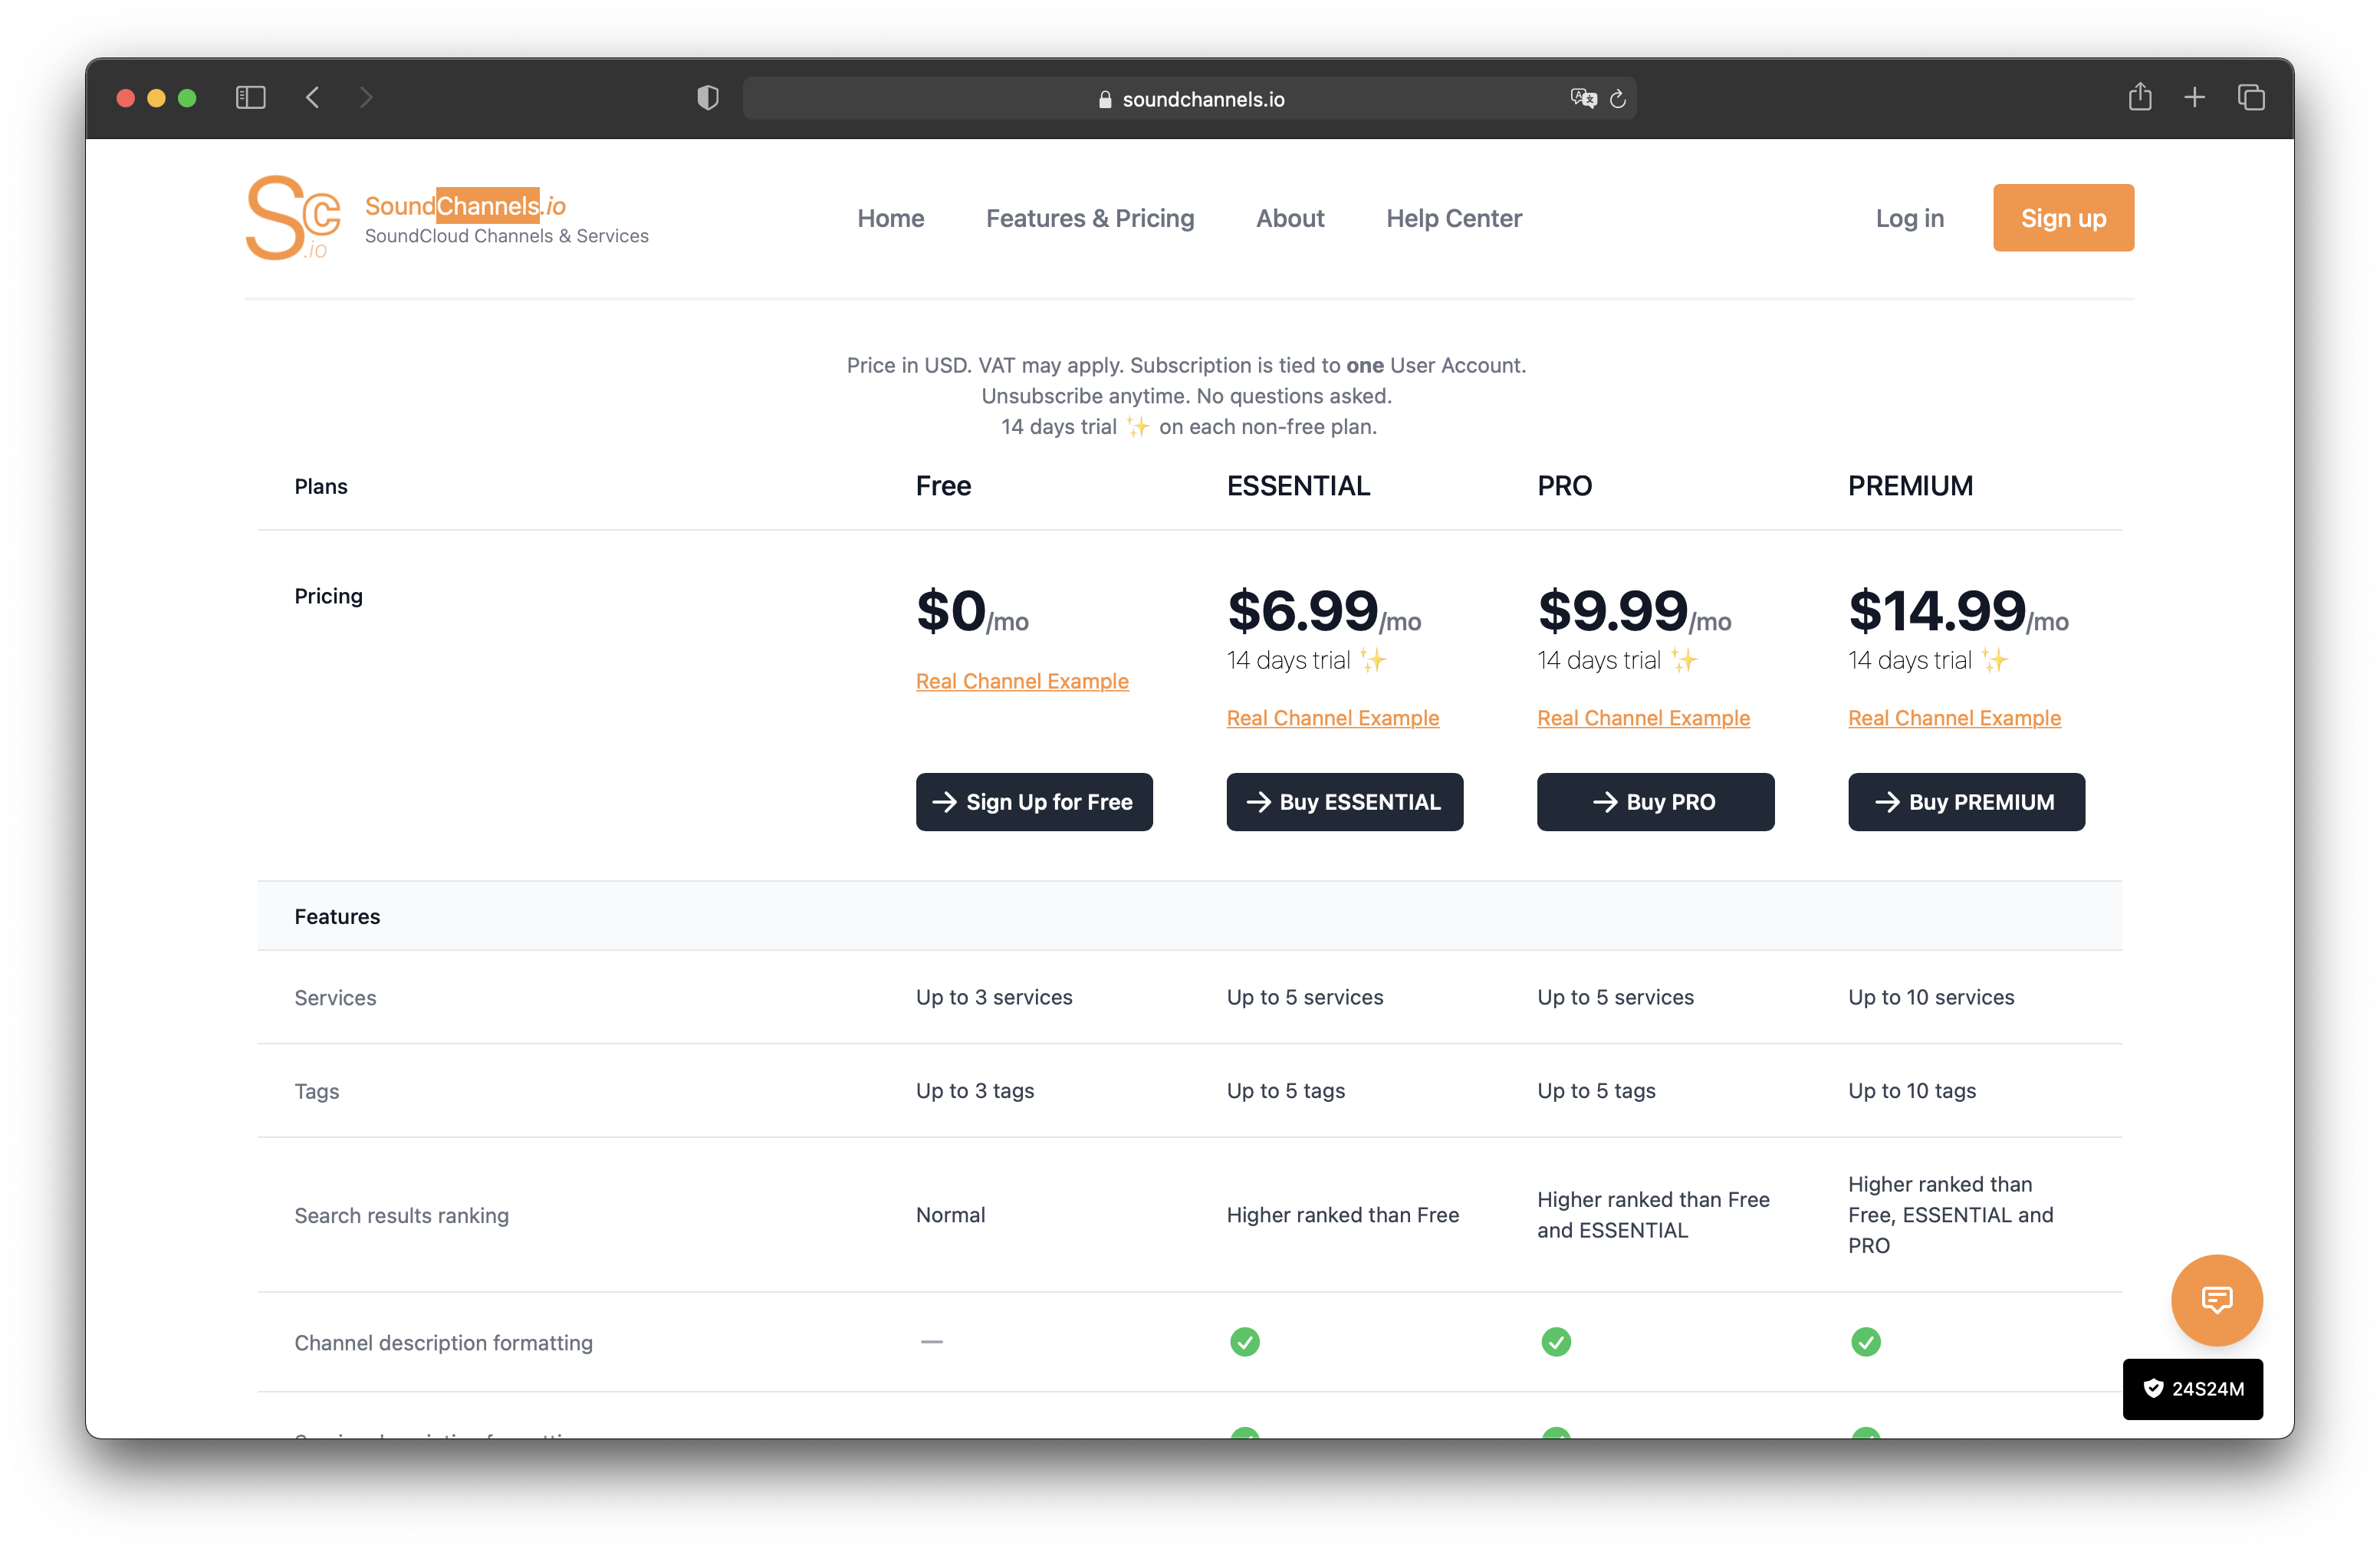Click PREMIUM channel description formatting checkmark
The height and width of the screenshot is (1552, 2380).
pyautogui.click(x=1865, y=1341)
